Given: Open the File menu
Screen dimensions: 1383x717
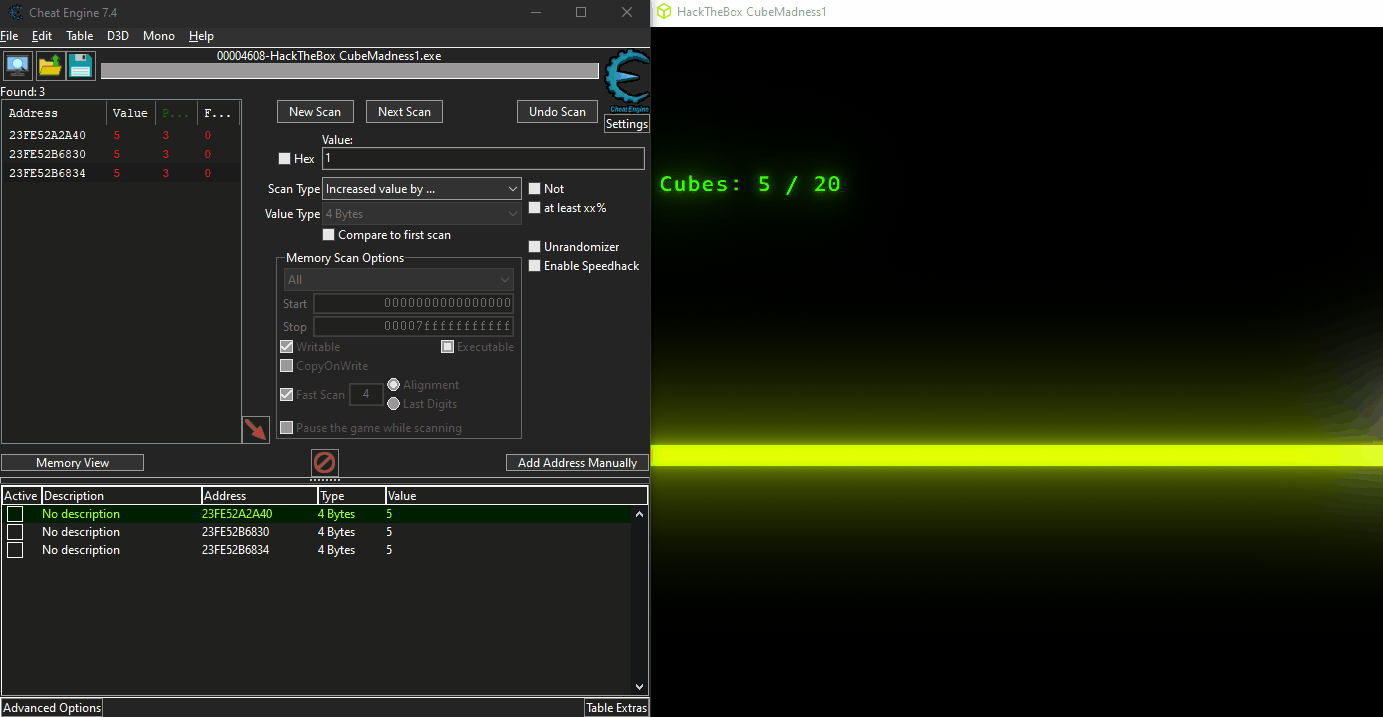Looking at the screenshot, I should (x=9, y=36).
